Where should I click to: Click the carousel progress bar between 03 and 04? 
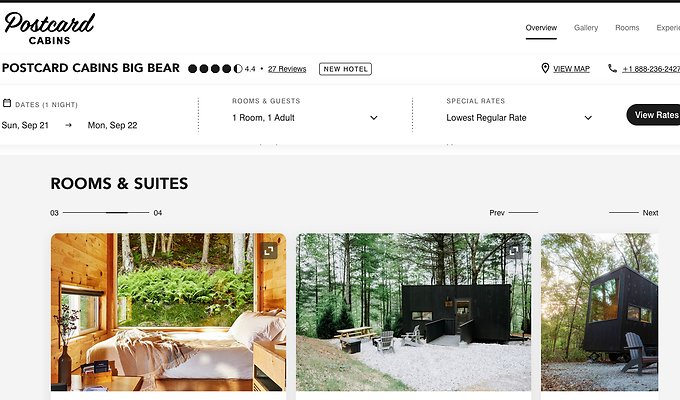[106, 213]
